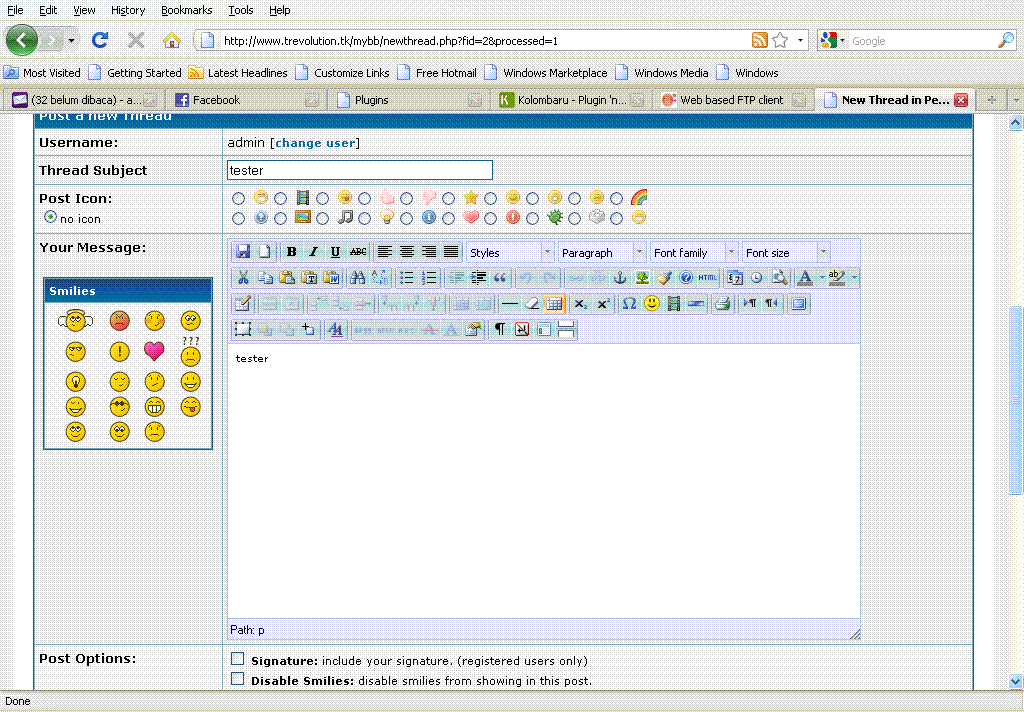Check the Disable Smilies option
Screen dimensions: 1024x712
[x=238, y=679]
